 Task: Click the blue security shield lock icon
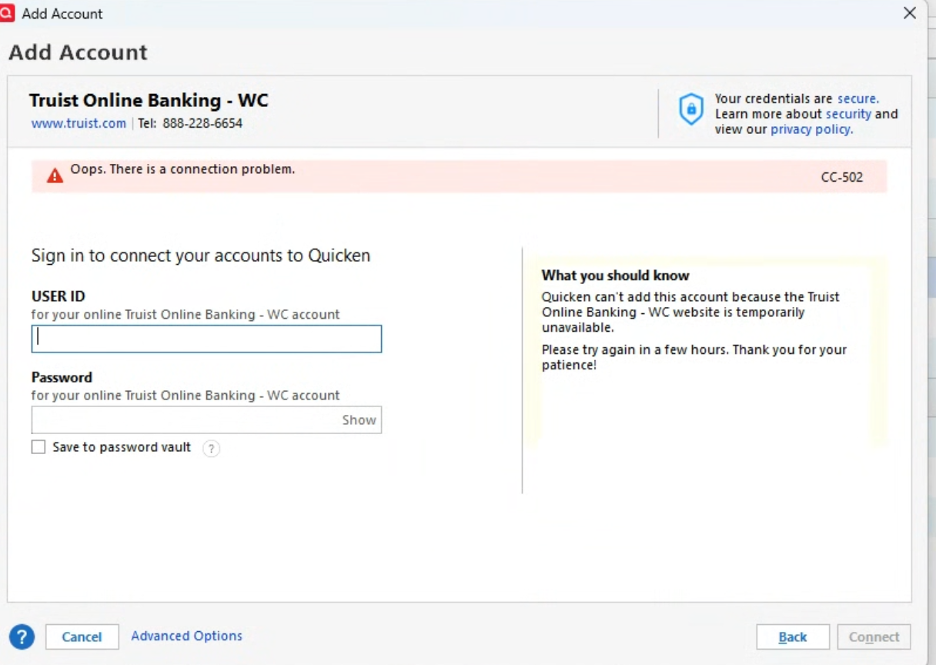pos(691,109)
